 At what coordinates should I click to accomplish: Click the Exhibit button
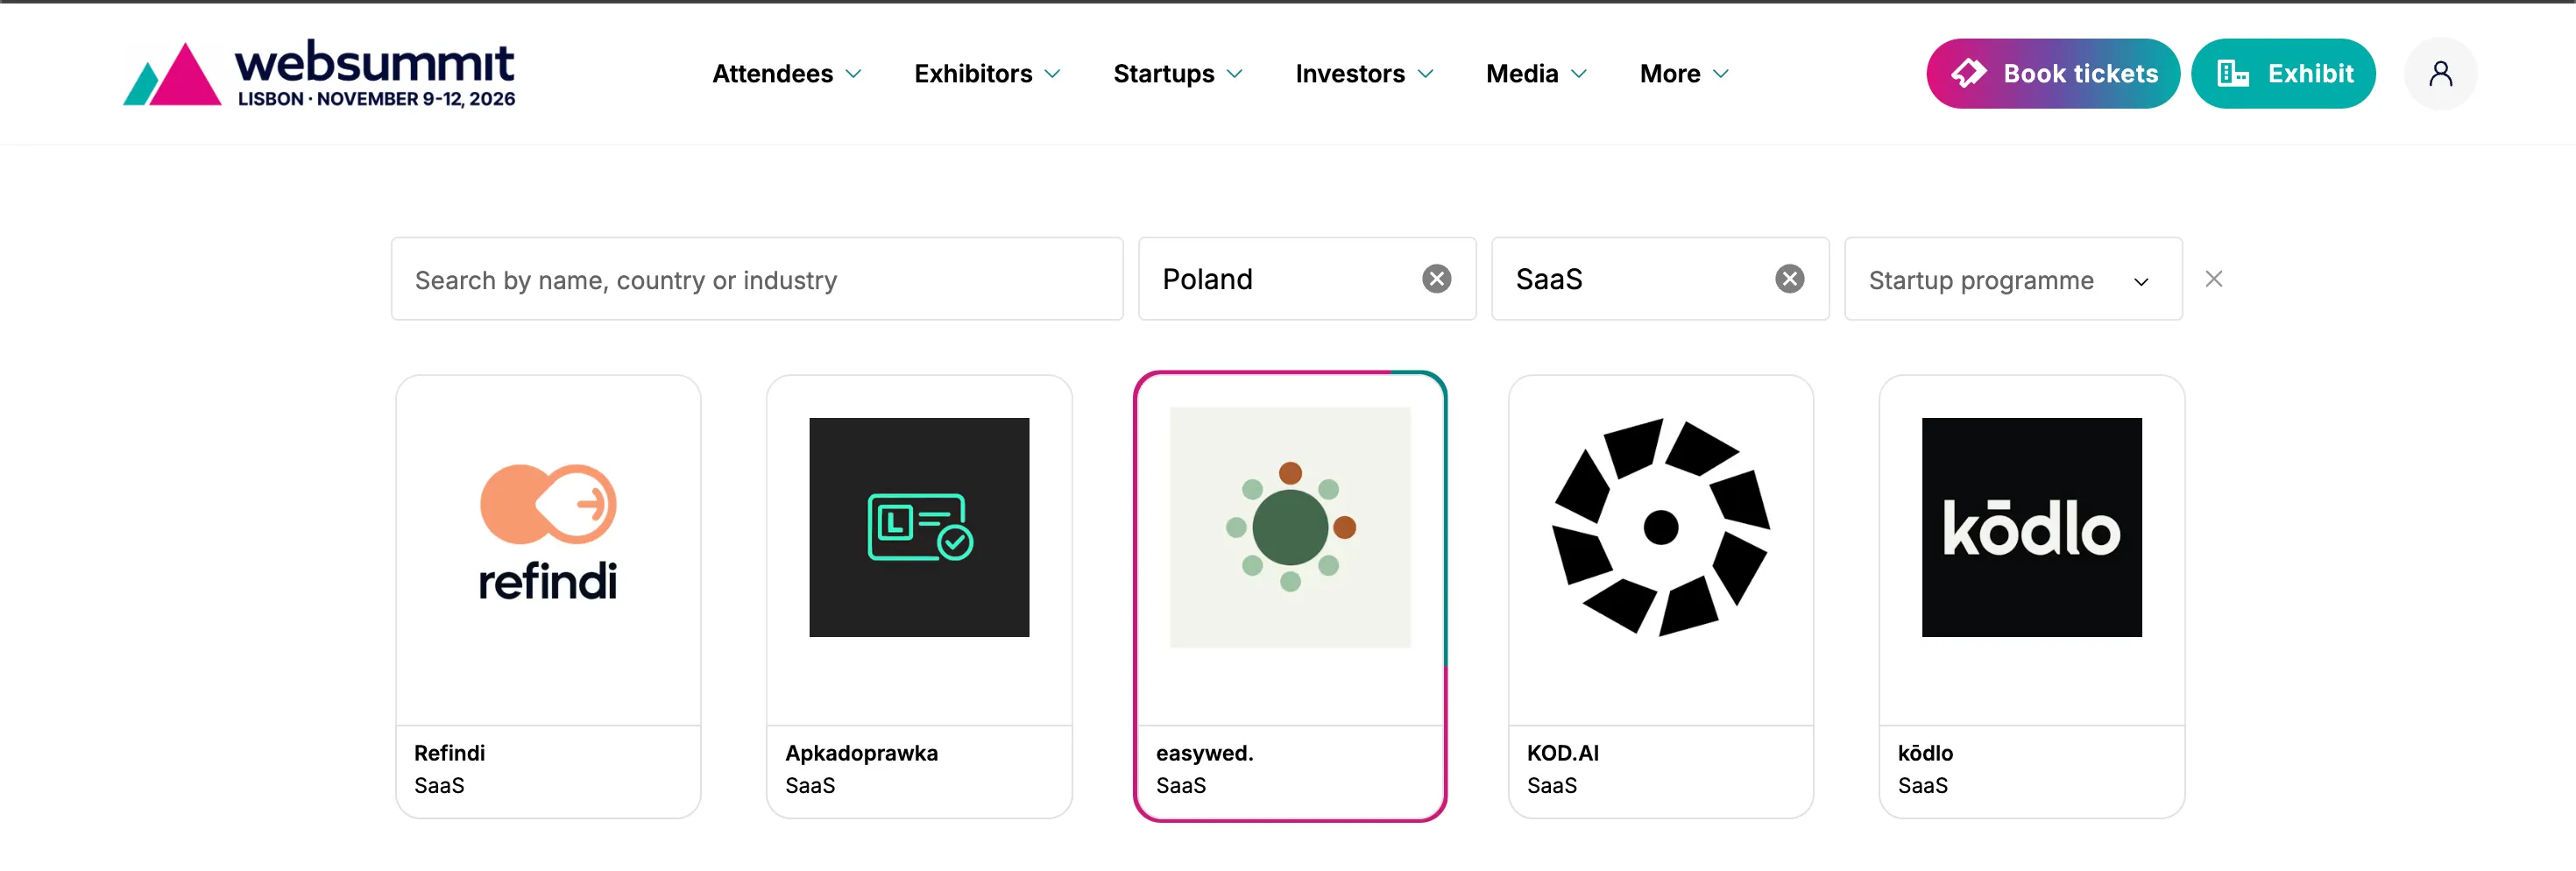pyautogui.click(x=2282, y=74)
